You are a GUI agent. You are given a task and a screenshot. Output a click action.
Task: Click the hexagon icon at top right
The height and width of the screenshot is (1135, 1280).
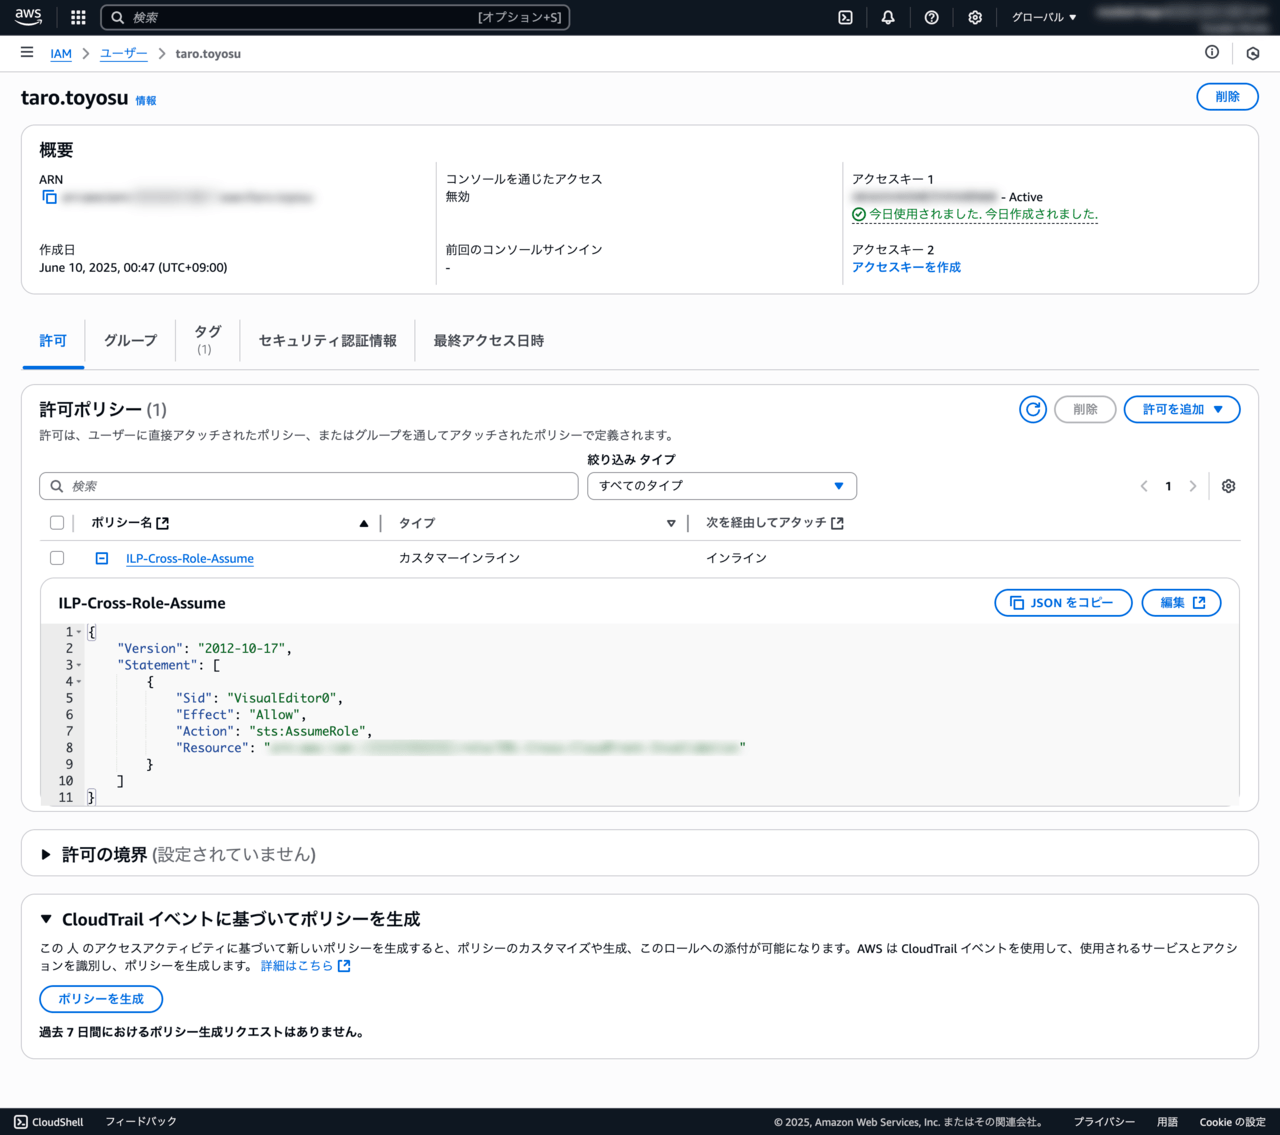(x=1253, y=53)
